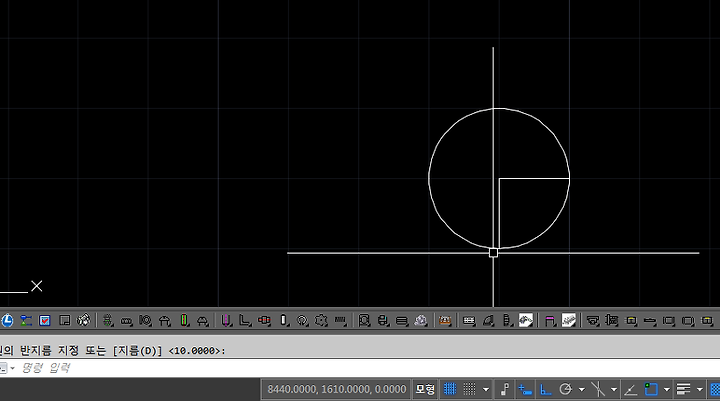Open the green stacked spring tool flyout

pos(107,320)
